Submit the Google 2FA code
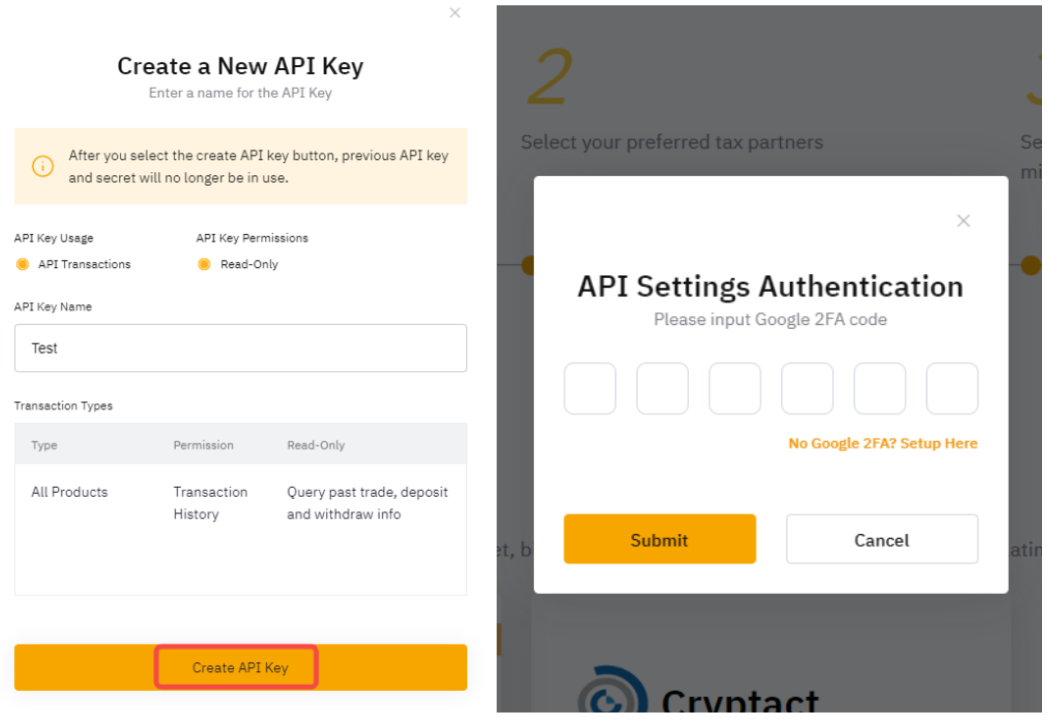The image size is (1049, 725). click(x=659, y=539)
